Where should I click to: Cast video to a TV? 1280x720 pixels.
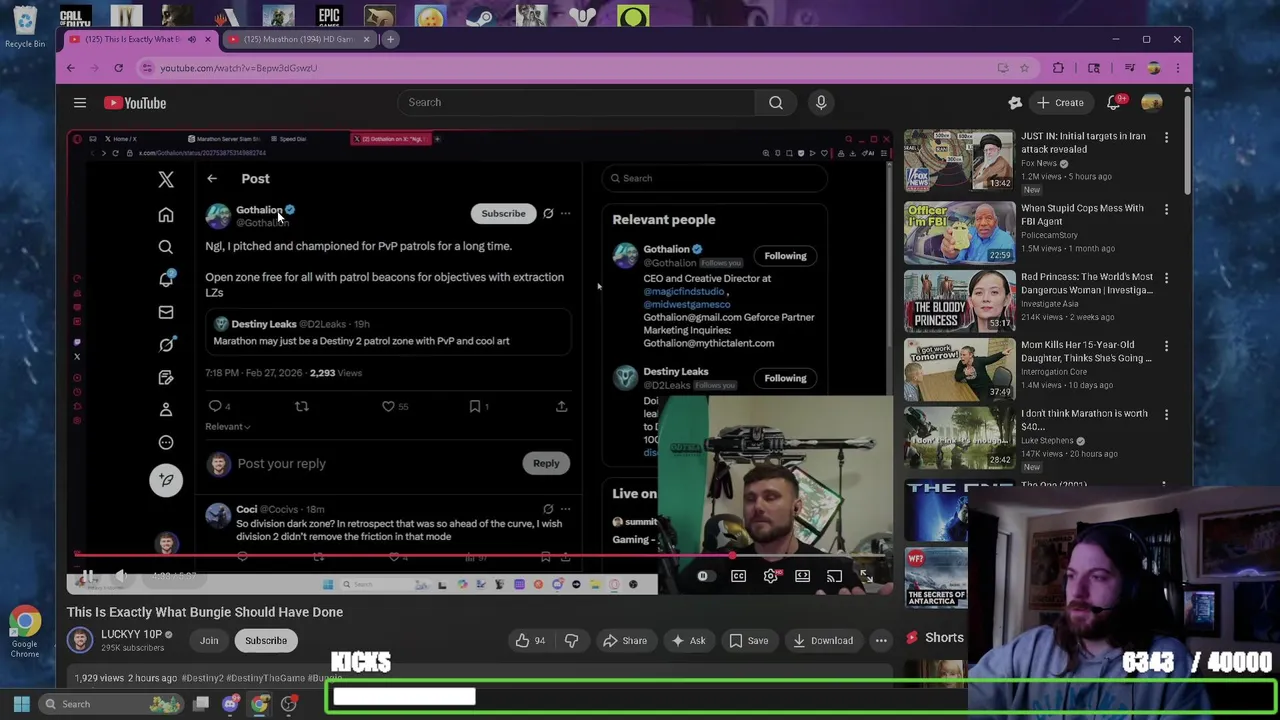point(834,576)
